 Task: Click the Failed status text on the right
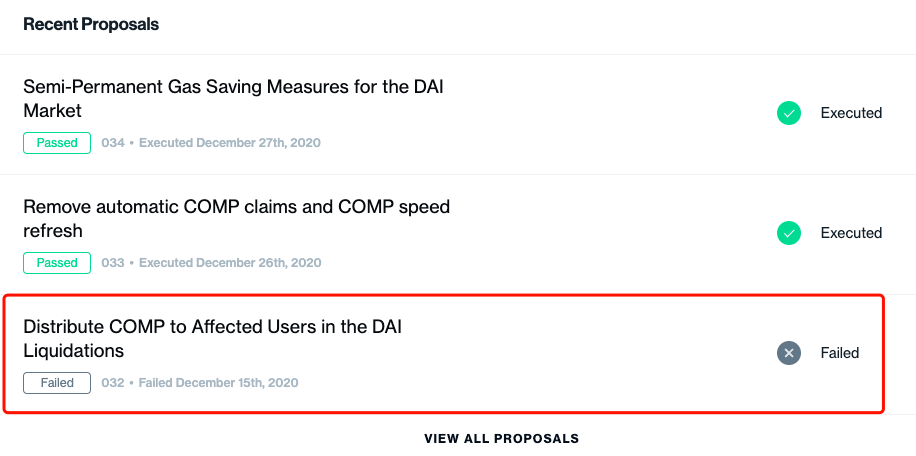pos(840,353)
